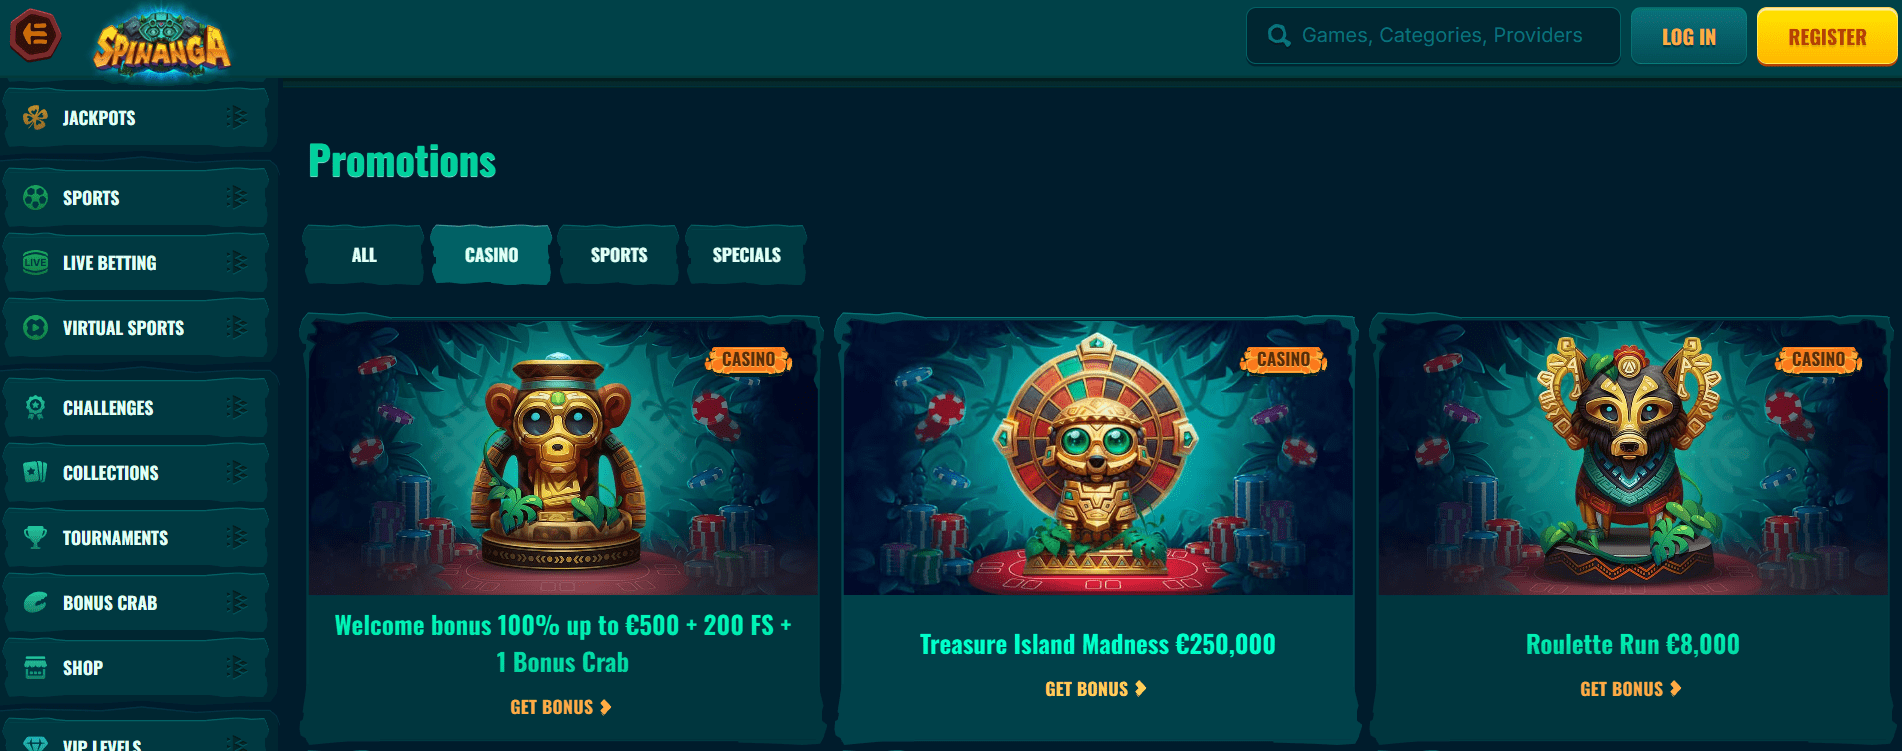Select the Sports promotions tab
Viewport: 1902px width, 751px height.
pos(619,255)
